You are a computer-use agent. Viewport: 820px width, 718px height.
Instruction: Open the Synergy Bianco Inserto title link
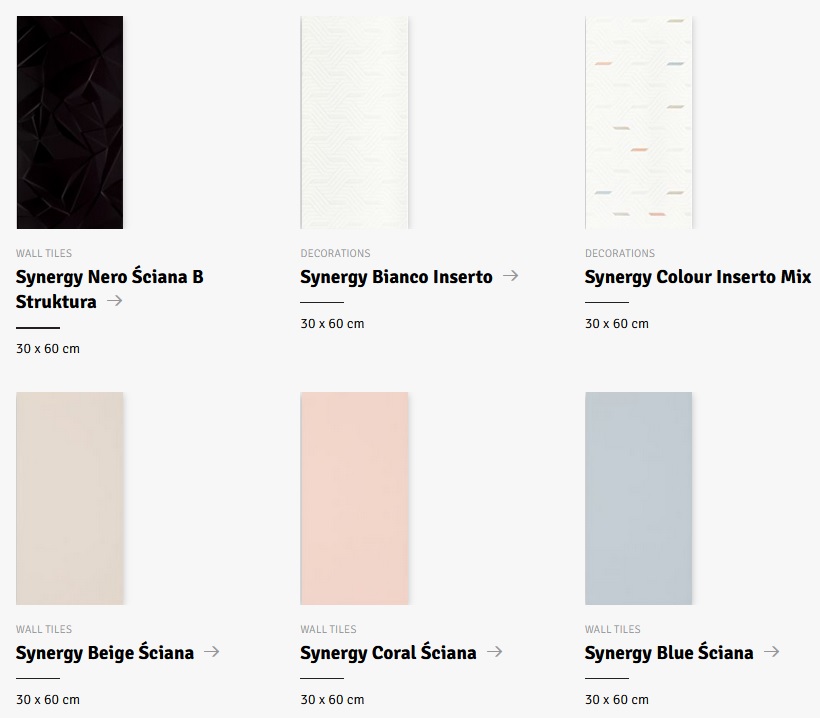[396, 277]
